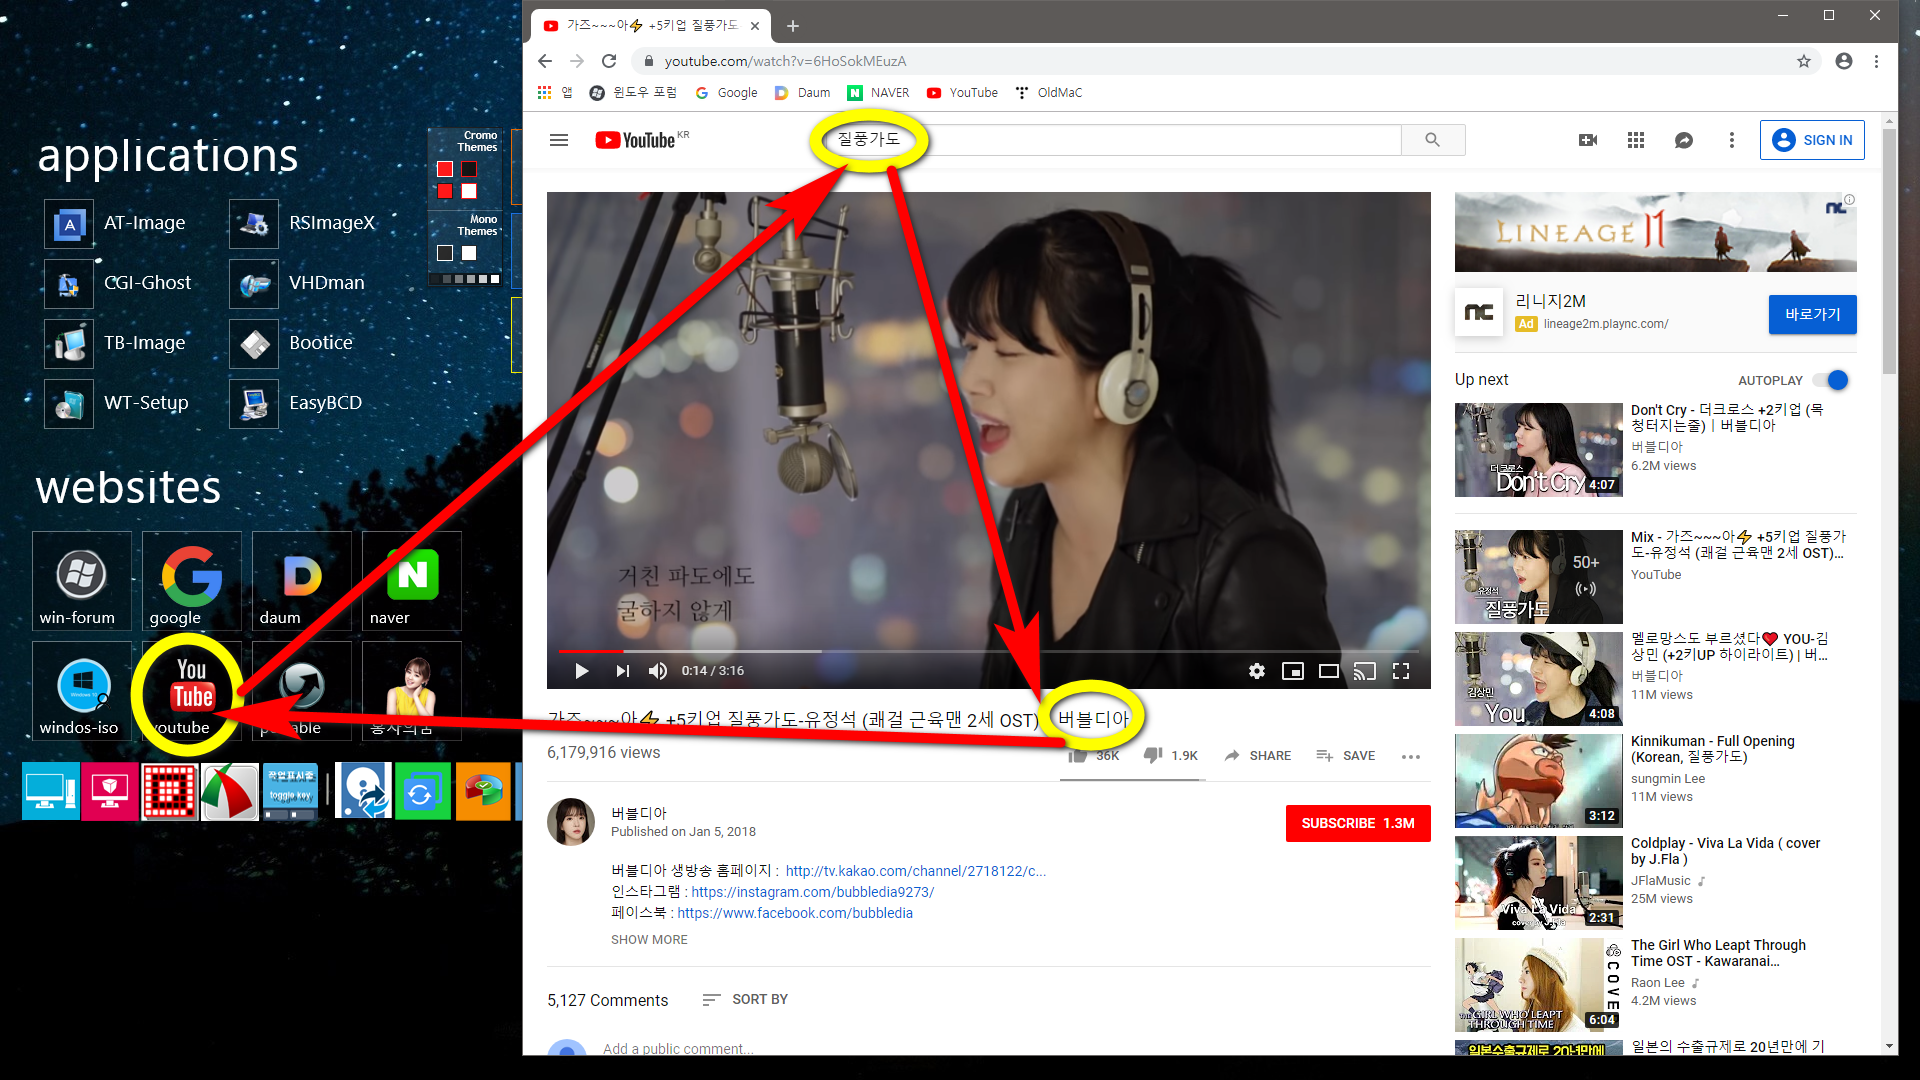Open the daum website tile on desktop

tap(301, 581)
